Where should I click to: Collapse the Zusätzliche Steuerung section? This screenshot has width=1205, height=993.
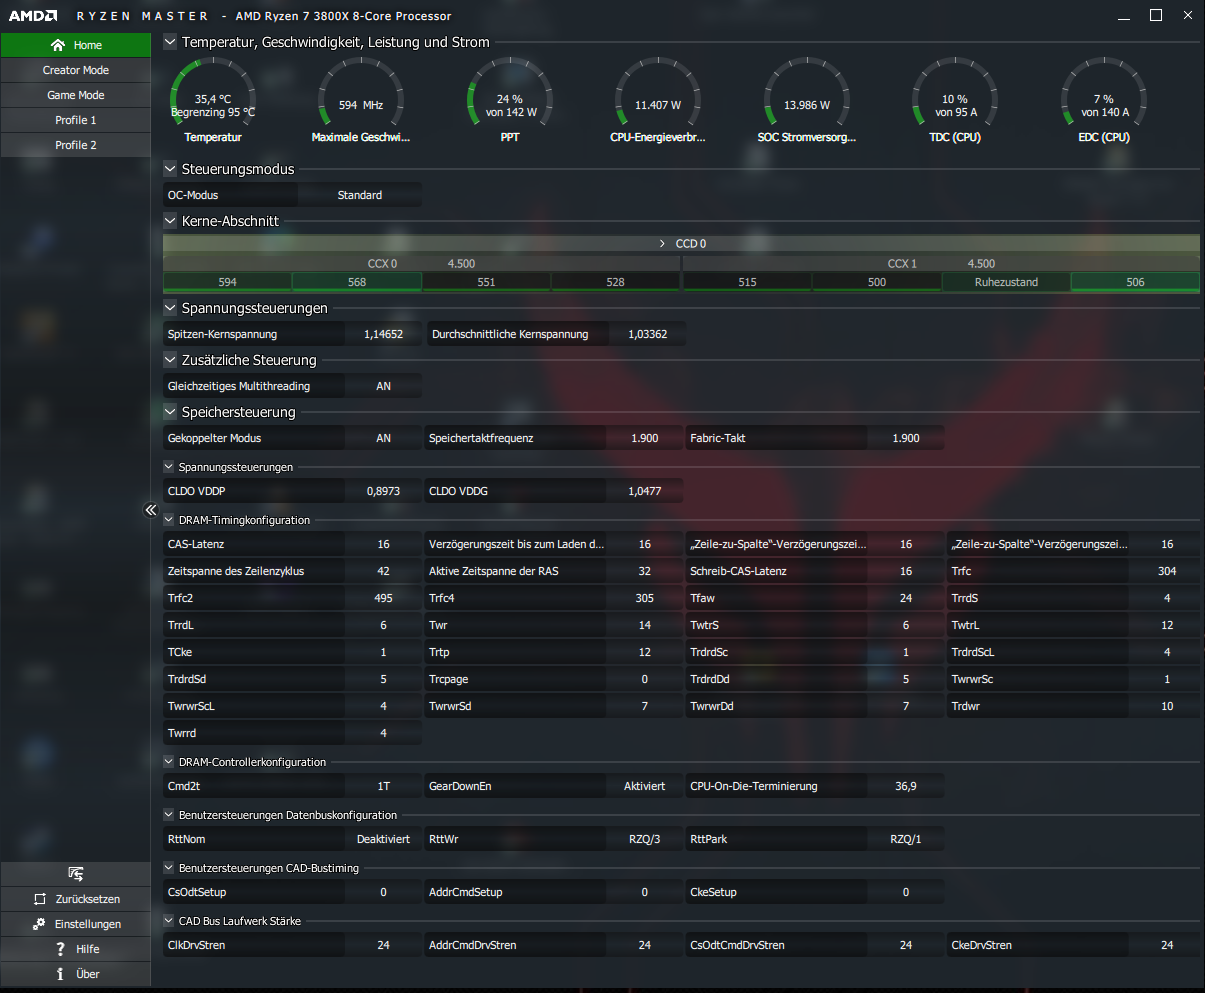tap(169, 360)
